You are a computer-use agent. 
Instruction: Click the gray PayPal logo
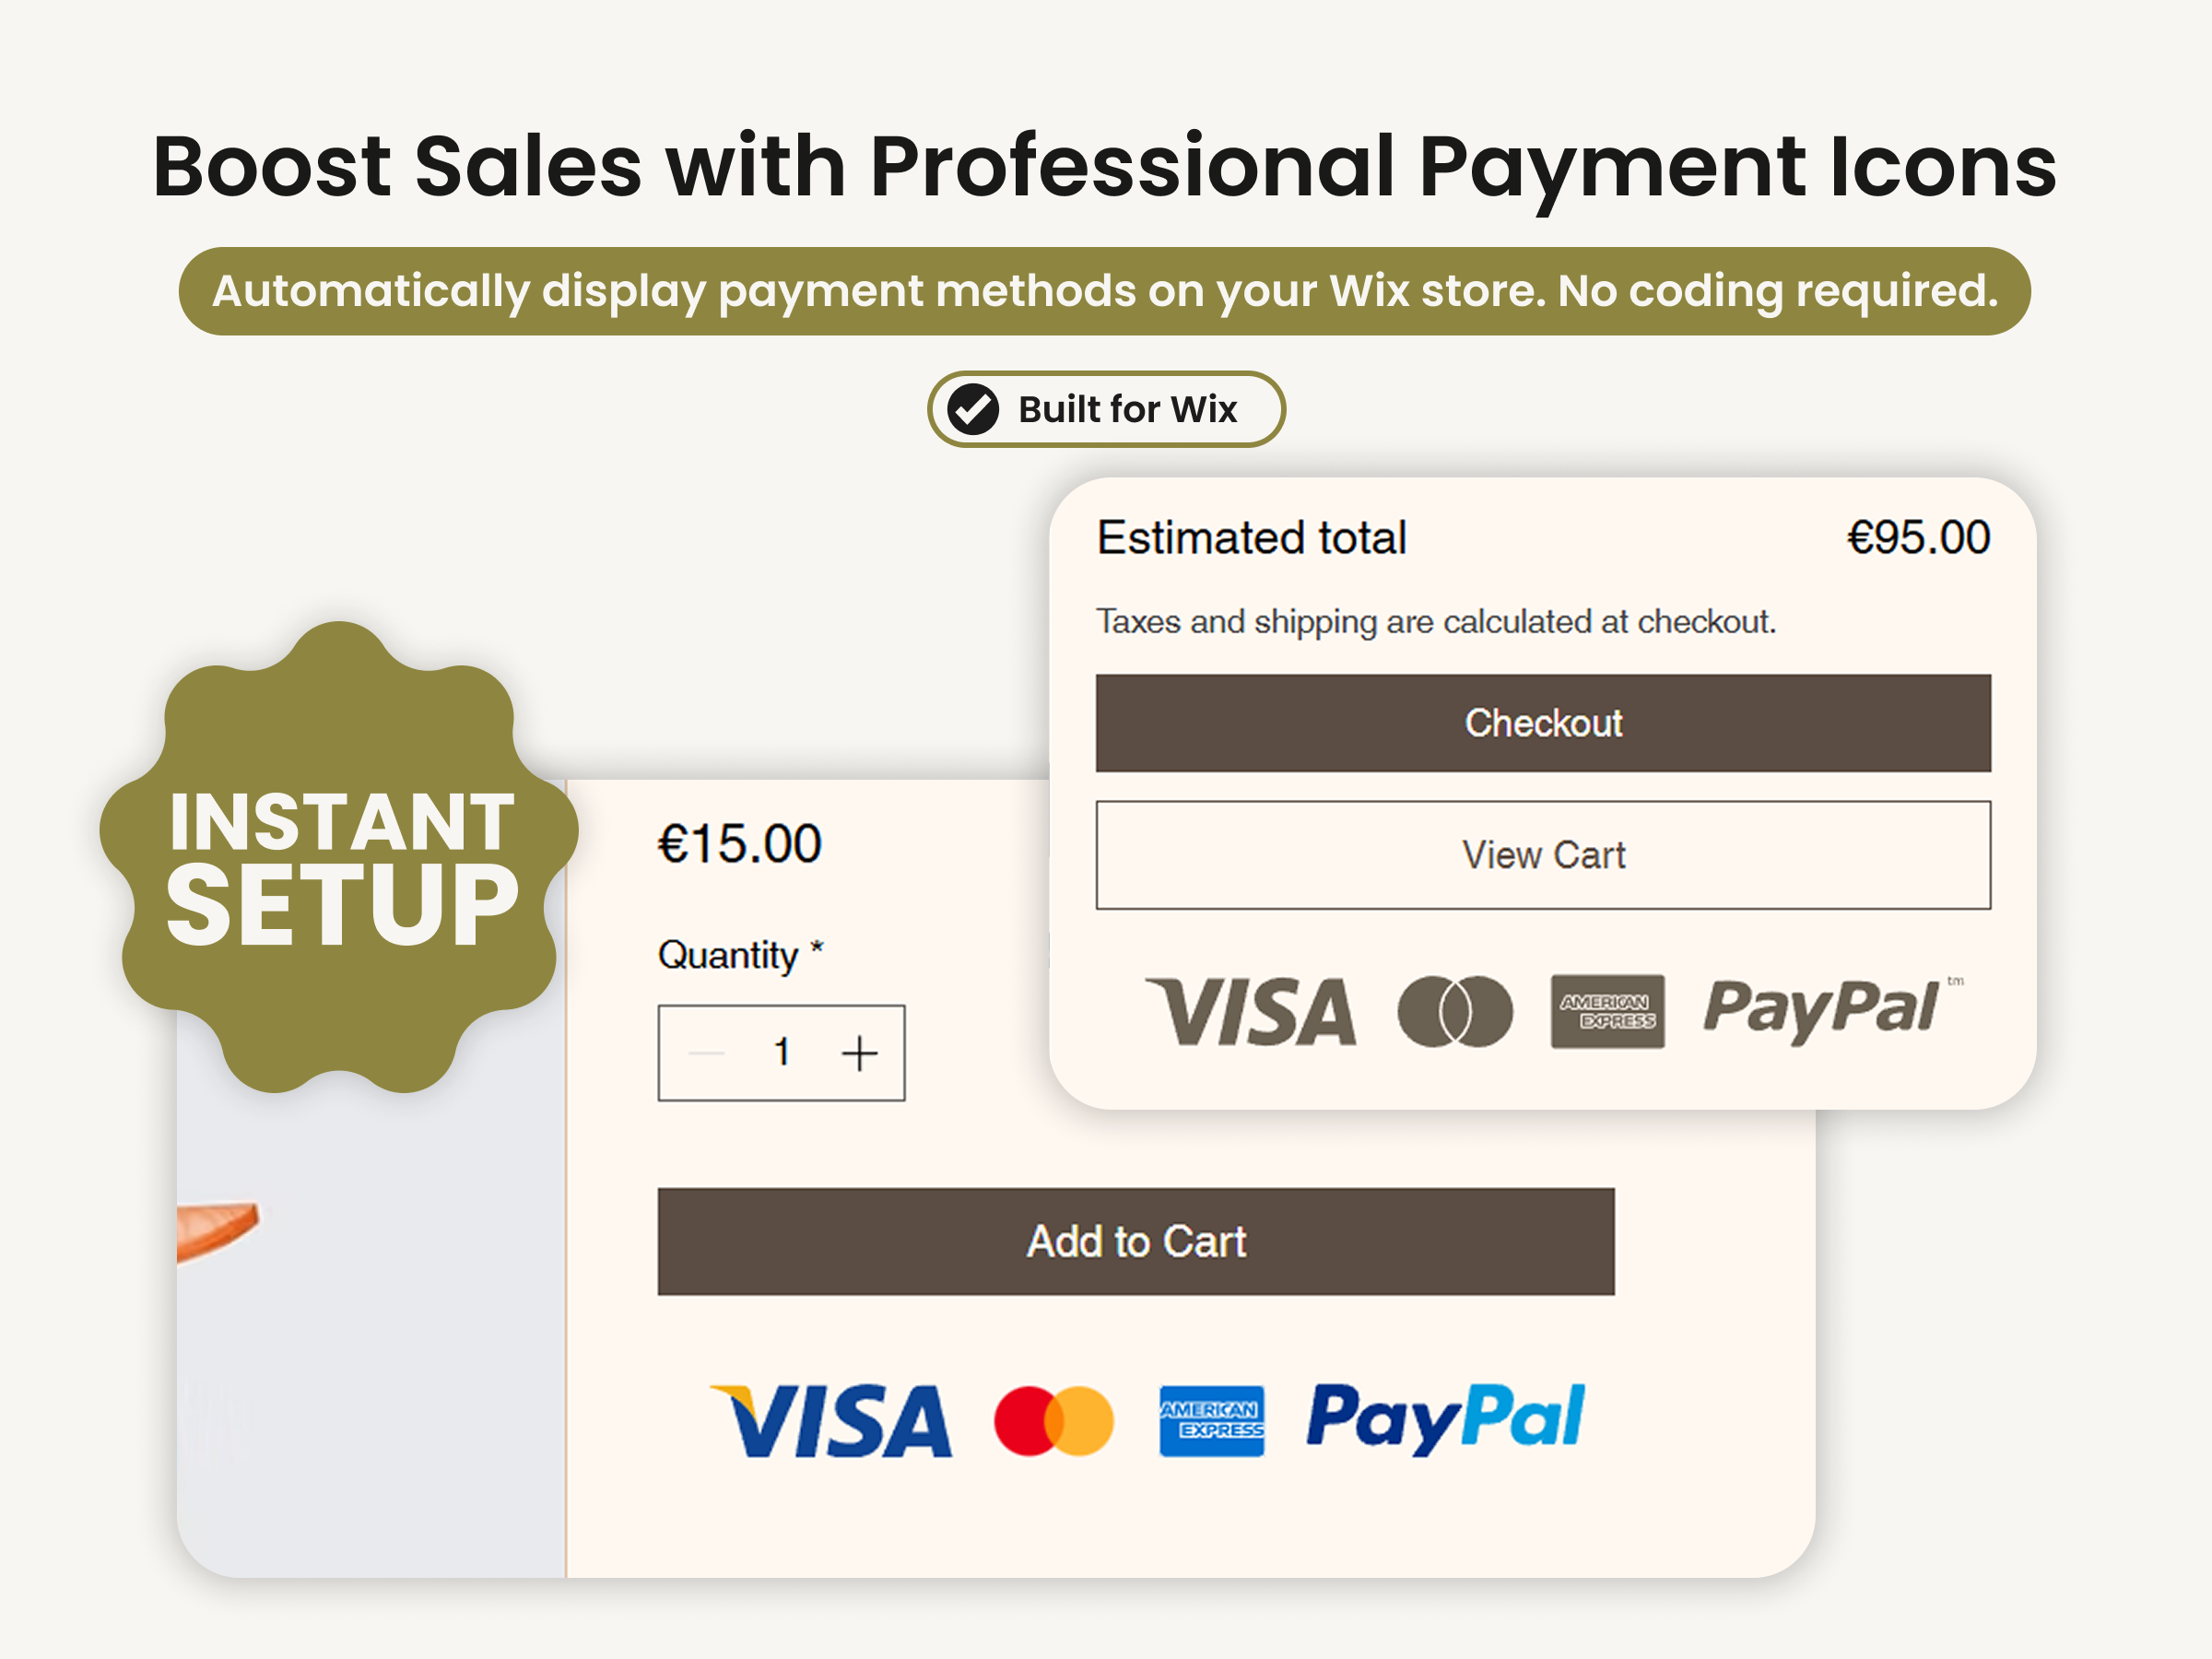click(1822, 1008)
